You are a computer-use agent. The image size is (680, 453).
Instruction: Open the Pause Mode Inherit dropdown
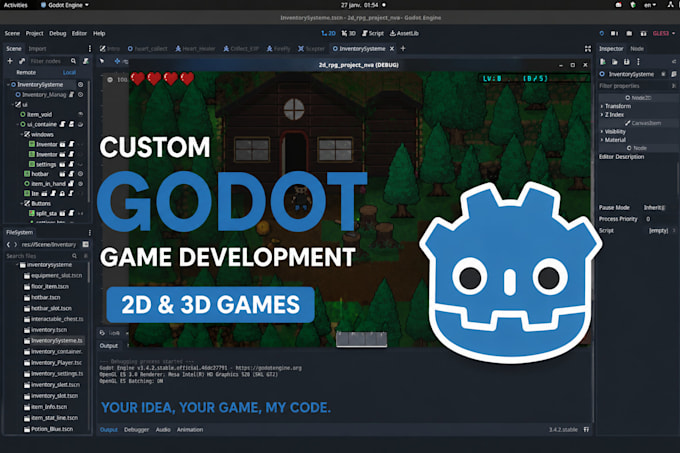coord(655,208)
